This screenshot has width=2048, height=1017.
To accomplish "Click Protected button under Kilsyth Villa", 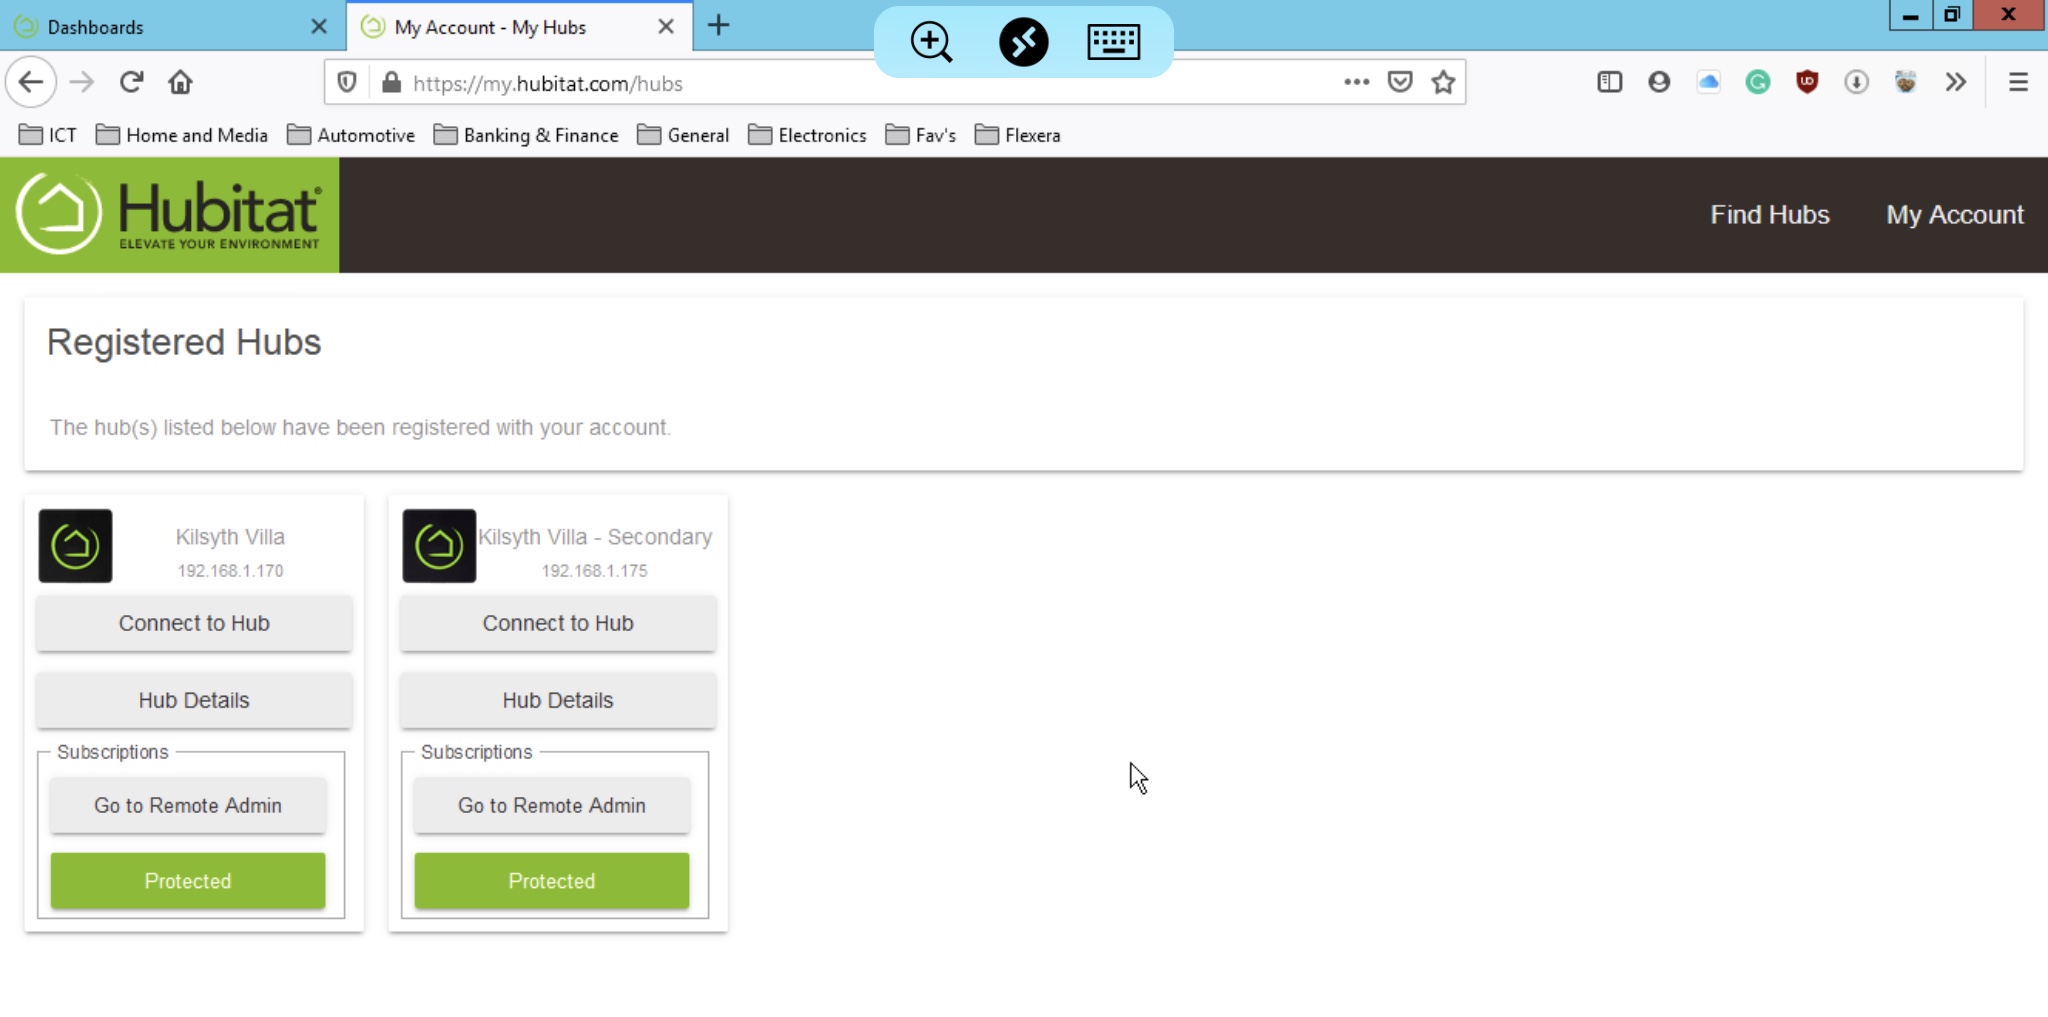I will click(x=188, y=881).
